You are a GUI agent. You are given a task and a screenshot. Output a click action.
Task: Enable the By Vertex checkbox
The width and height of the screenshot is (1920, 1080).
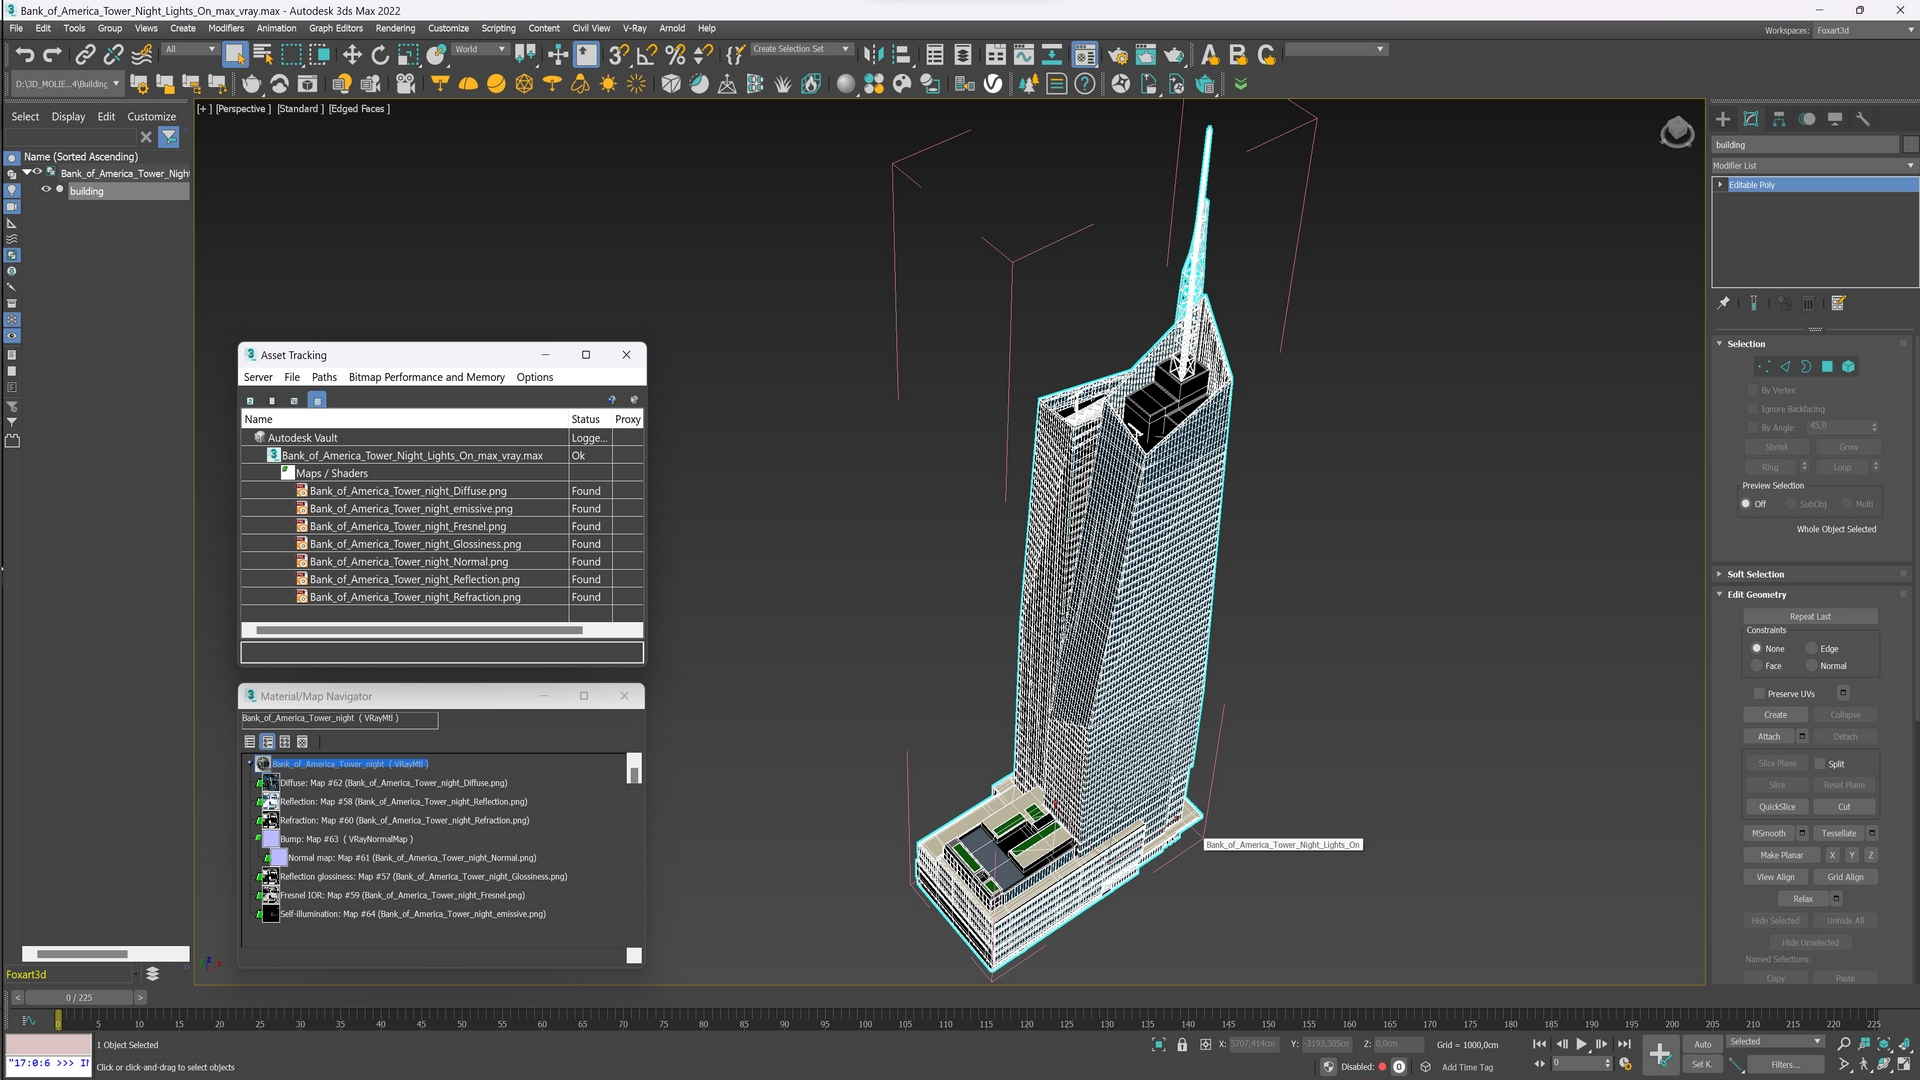point(1753,390)
